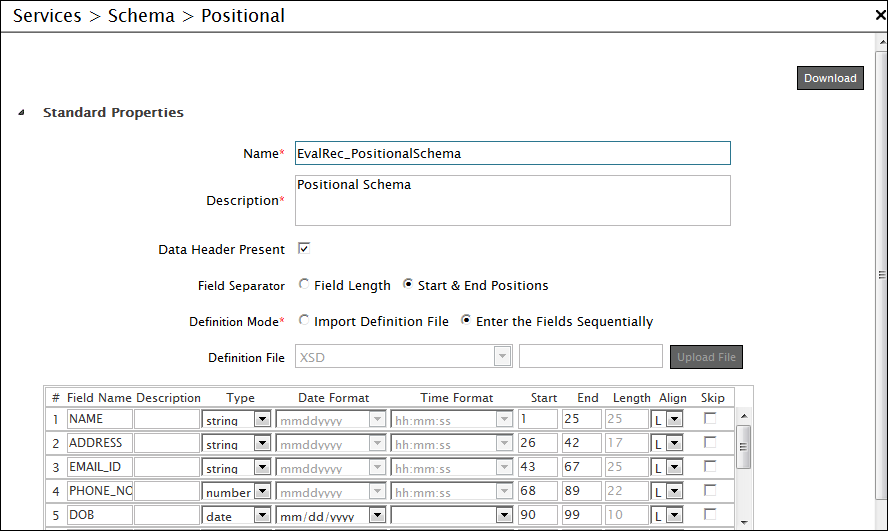Check the Skip box for NAME row

[710, 419]
